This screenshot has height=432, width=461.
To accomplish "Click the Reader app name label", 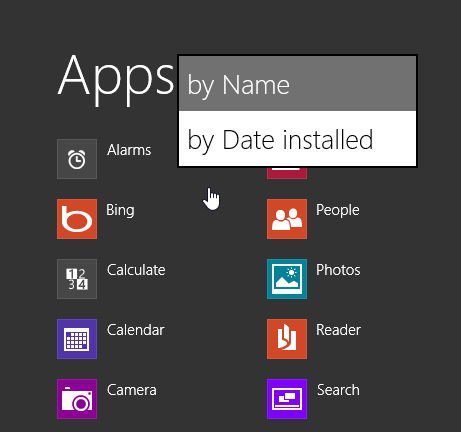I will tap(338, 330).
